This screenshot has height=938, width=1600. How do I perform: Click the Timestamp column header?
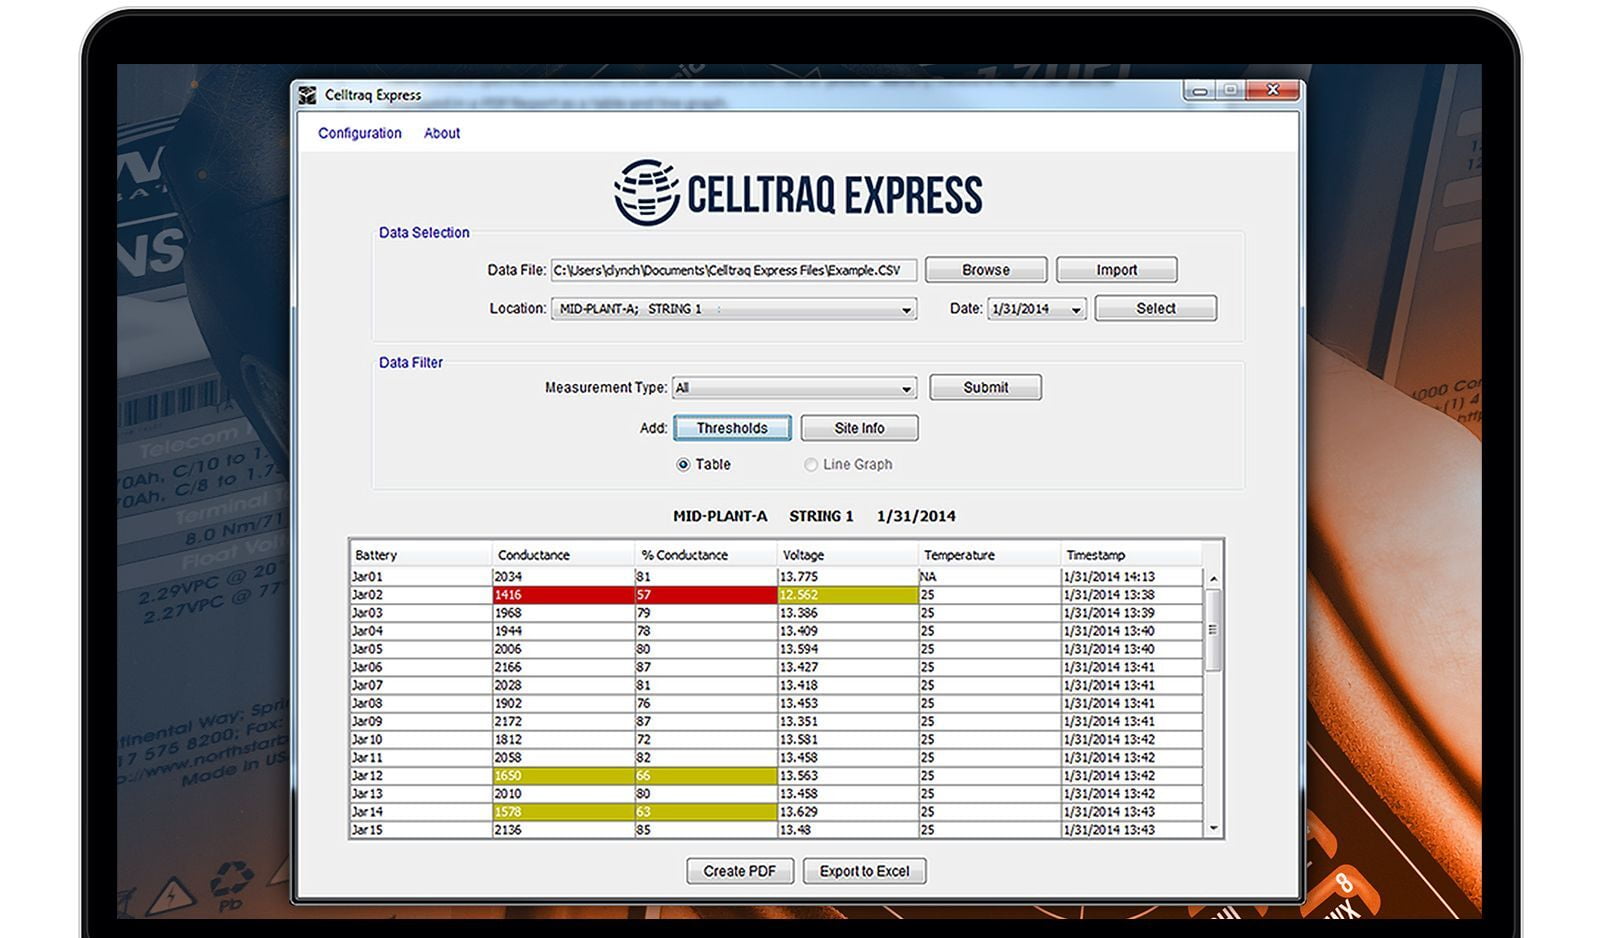pos(1131,555)
